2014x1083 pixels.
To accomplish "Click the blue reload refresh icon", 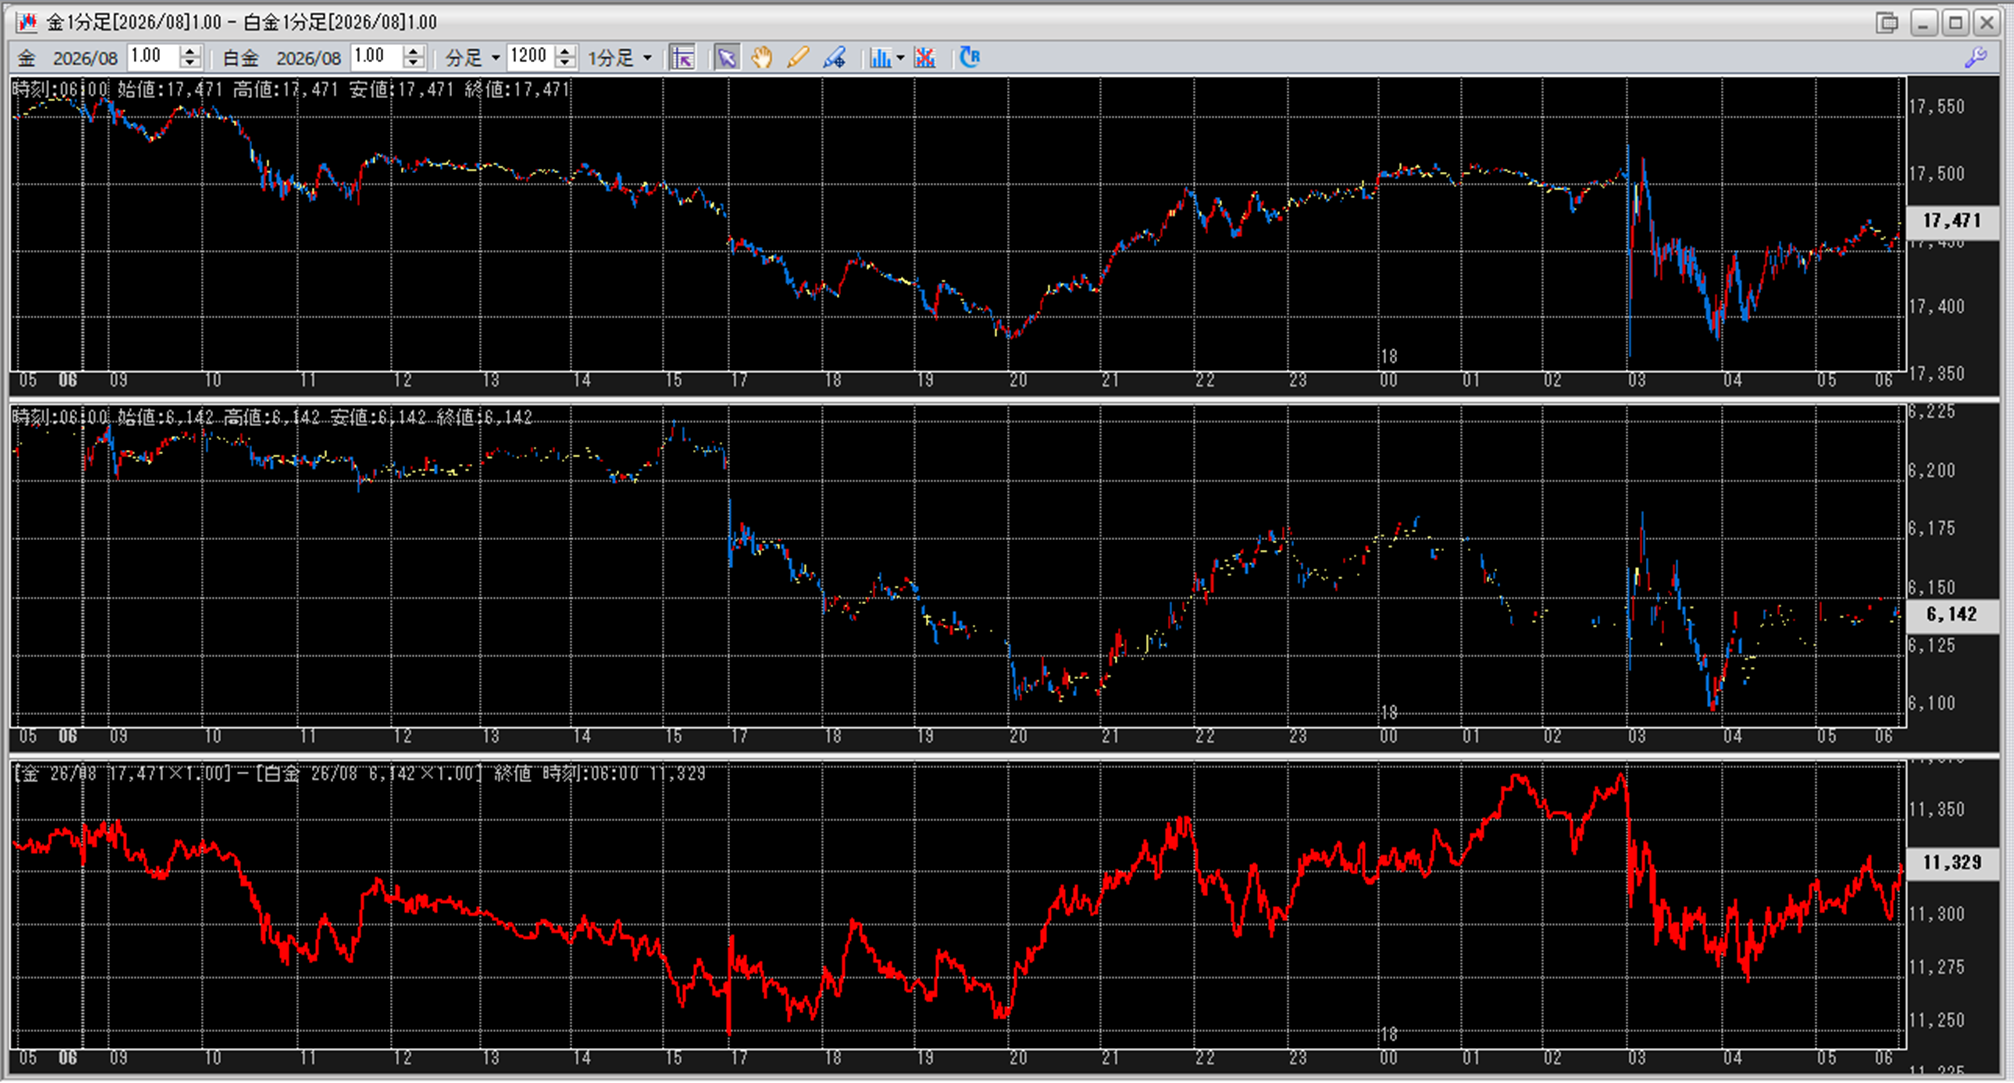I will (969, 57).
